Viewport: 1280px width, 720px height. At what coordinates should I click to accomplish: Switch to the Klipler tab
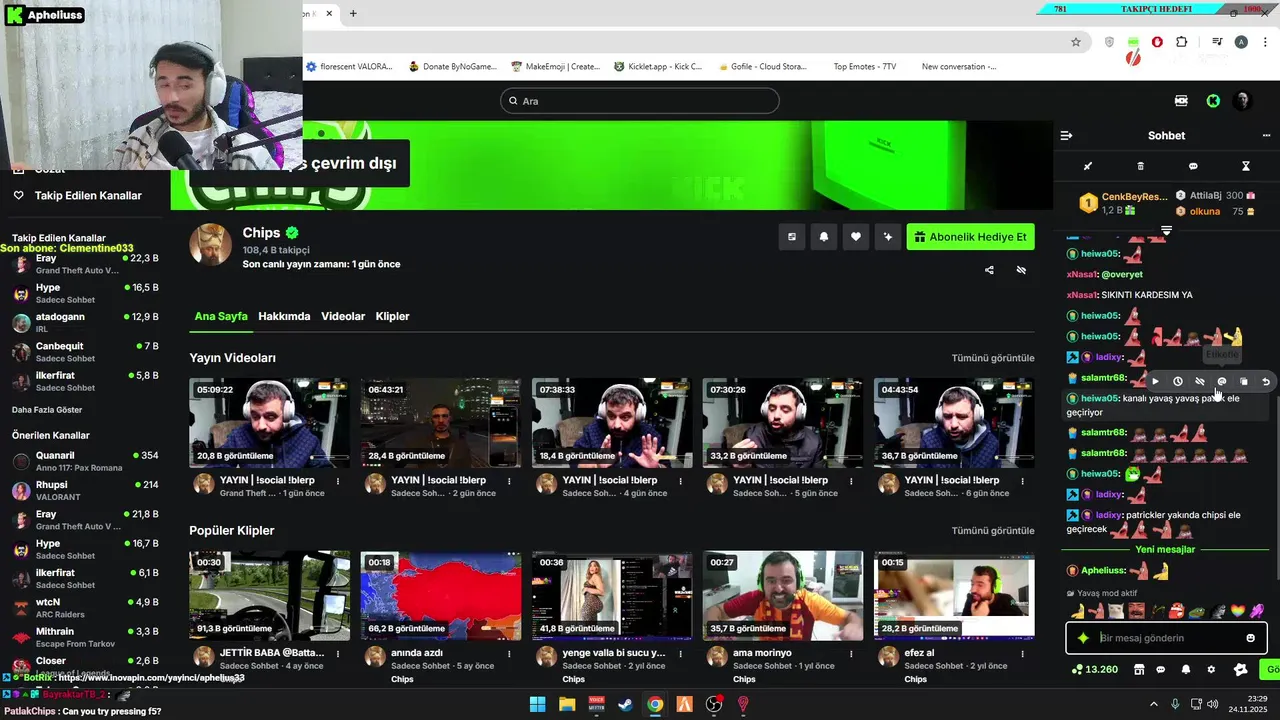(392, 316)
